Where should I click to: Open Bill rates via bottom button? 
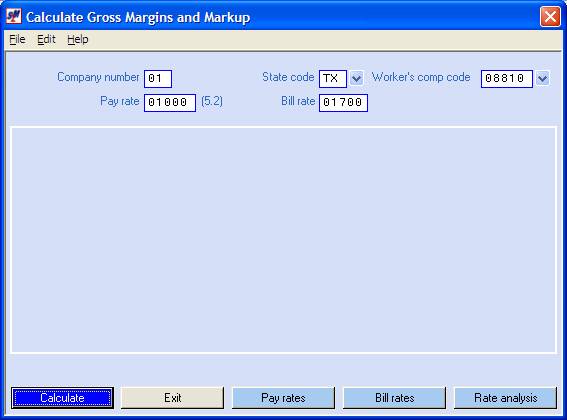pos(394,398)
